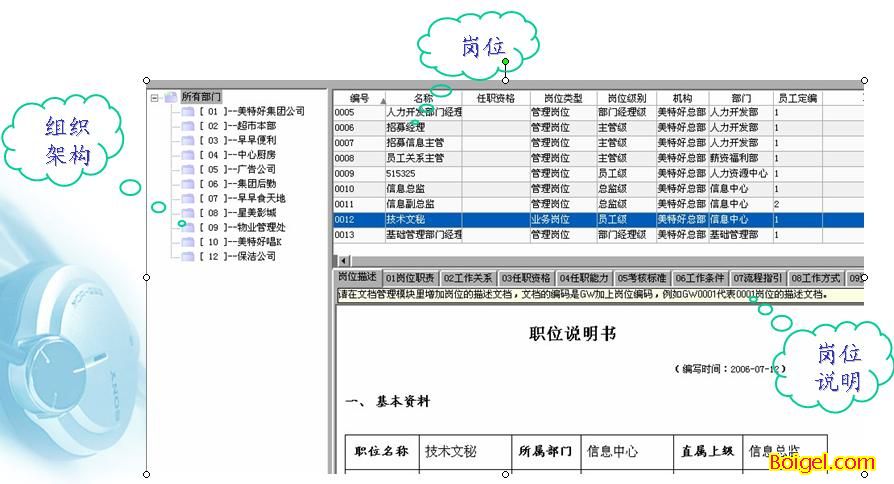894x484 pixels.
Task: Switch to the 05考核标准 tab
Action: [641, 278]
